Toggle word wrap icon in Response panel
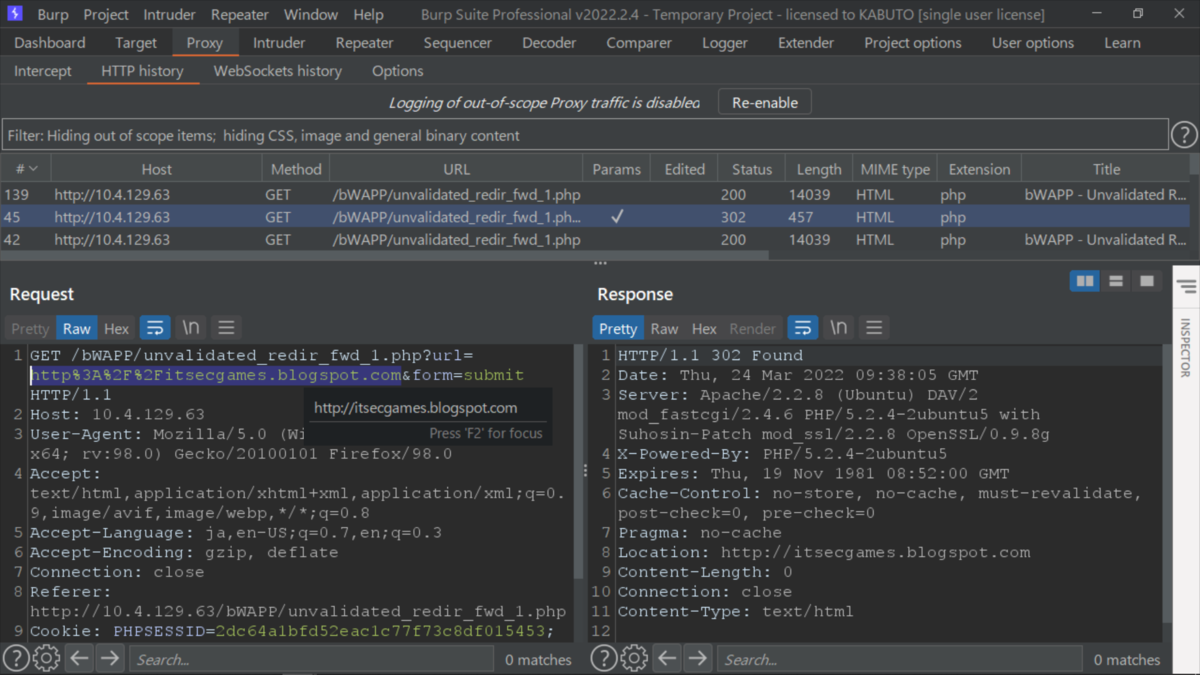Viewport: 1200px width, 675px height. point(803,328)
